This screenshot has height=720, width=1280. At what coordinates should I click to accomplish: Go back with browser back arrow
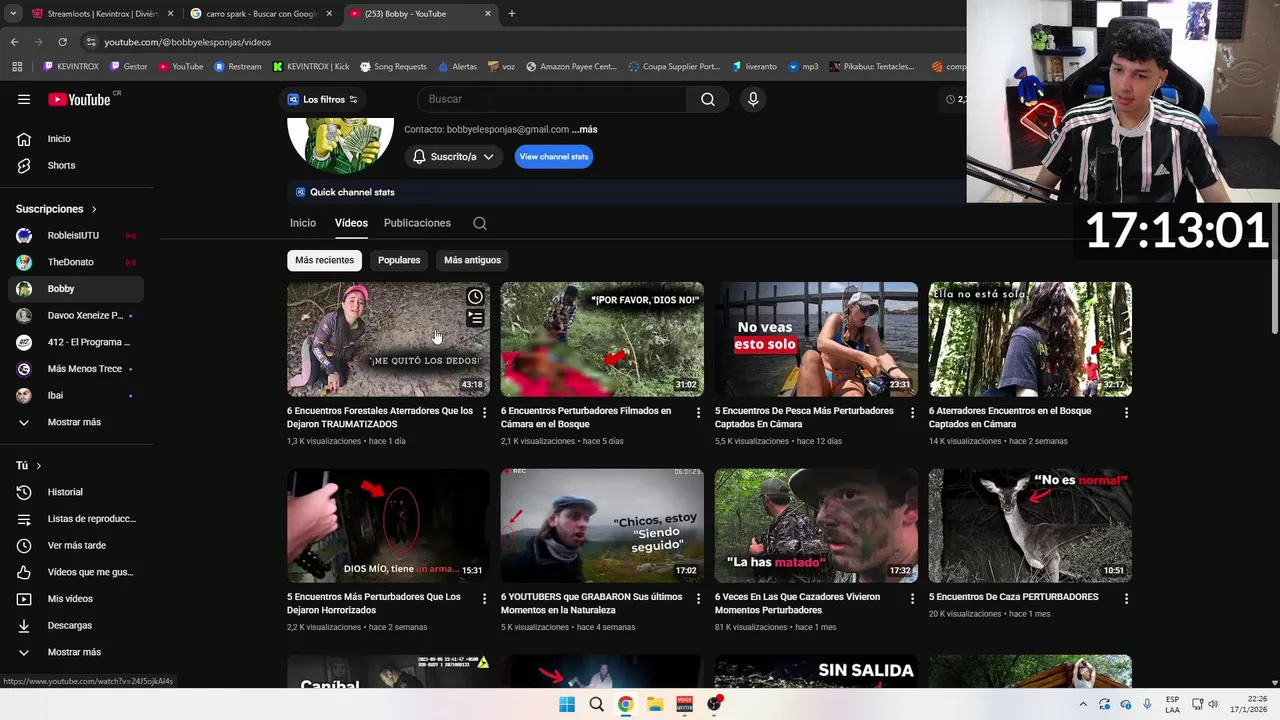pos(15,42)
